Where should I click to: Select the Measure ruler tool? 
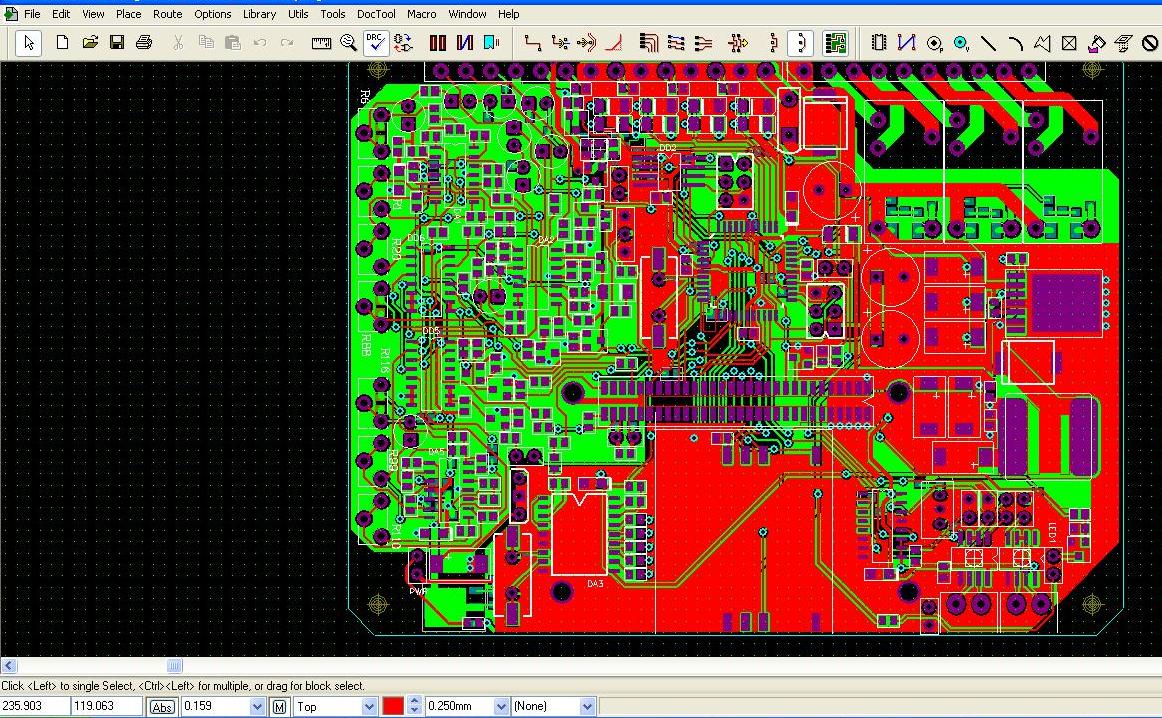321,43
